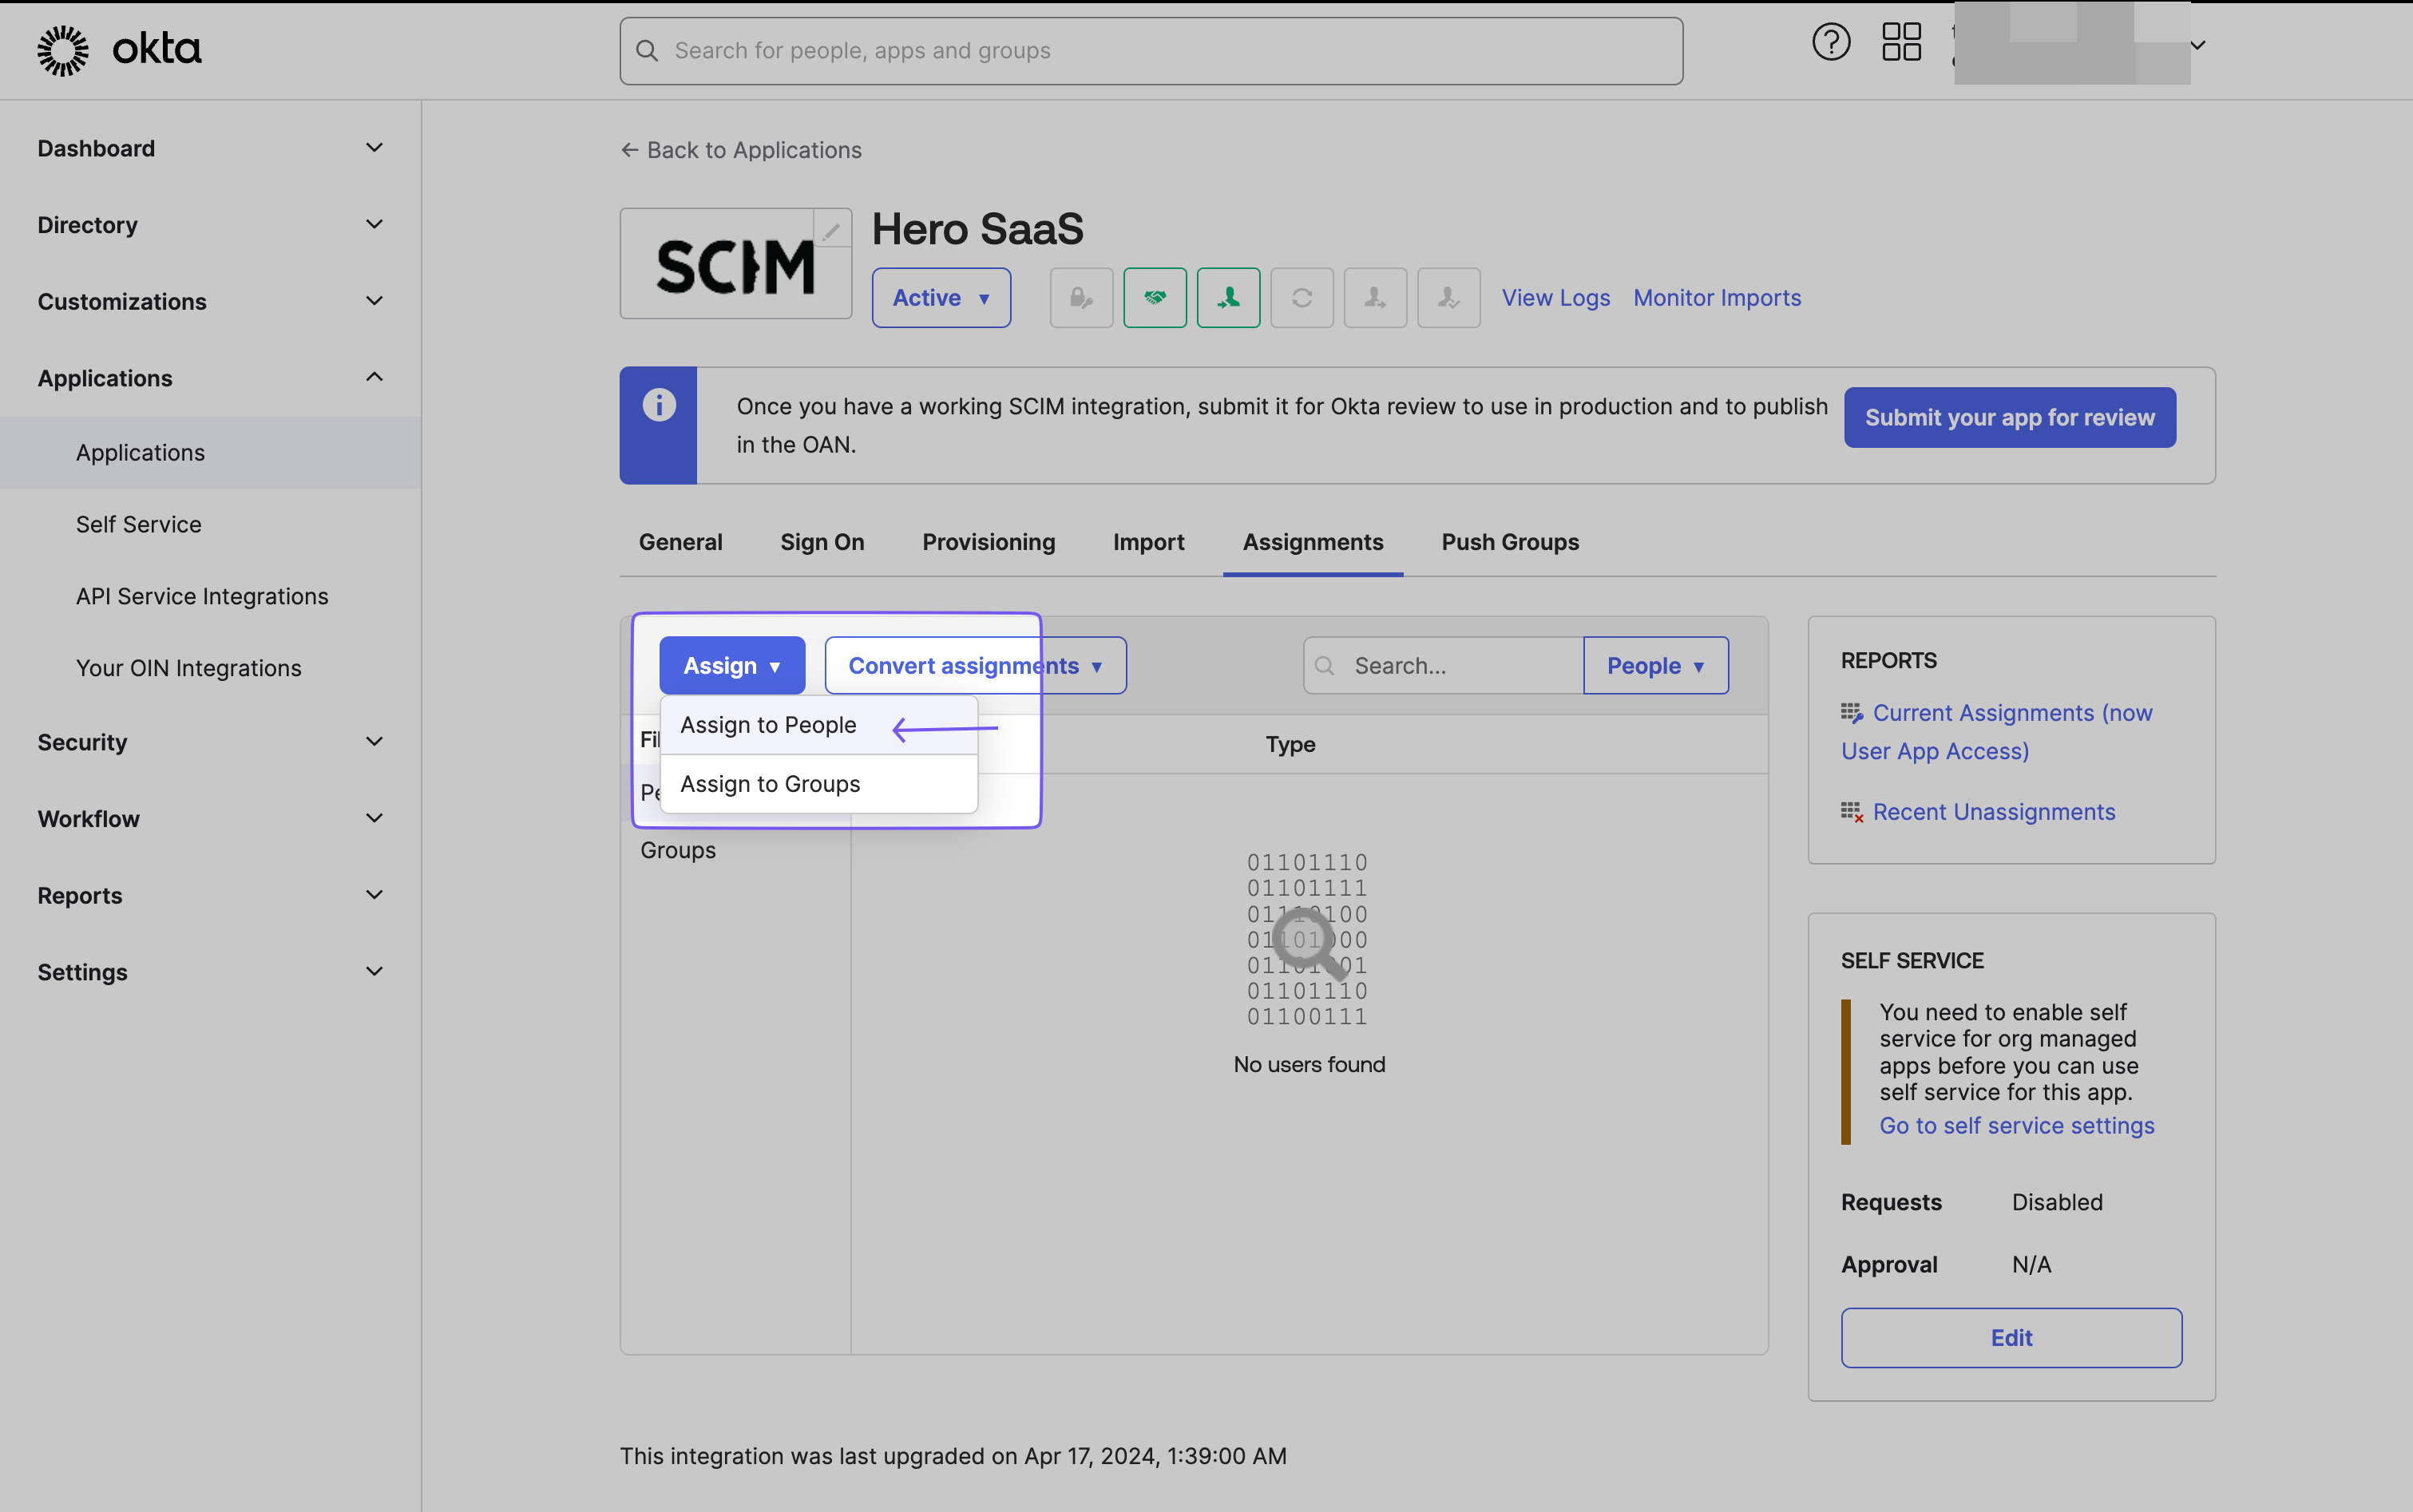Open the Okta app switcher grid icon

(x=1900, y=42)
